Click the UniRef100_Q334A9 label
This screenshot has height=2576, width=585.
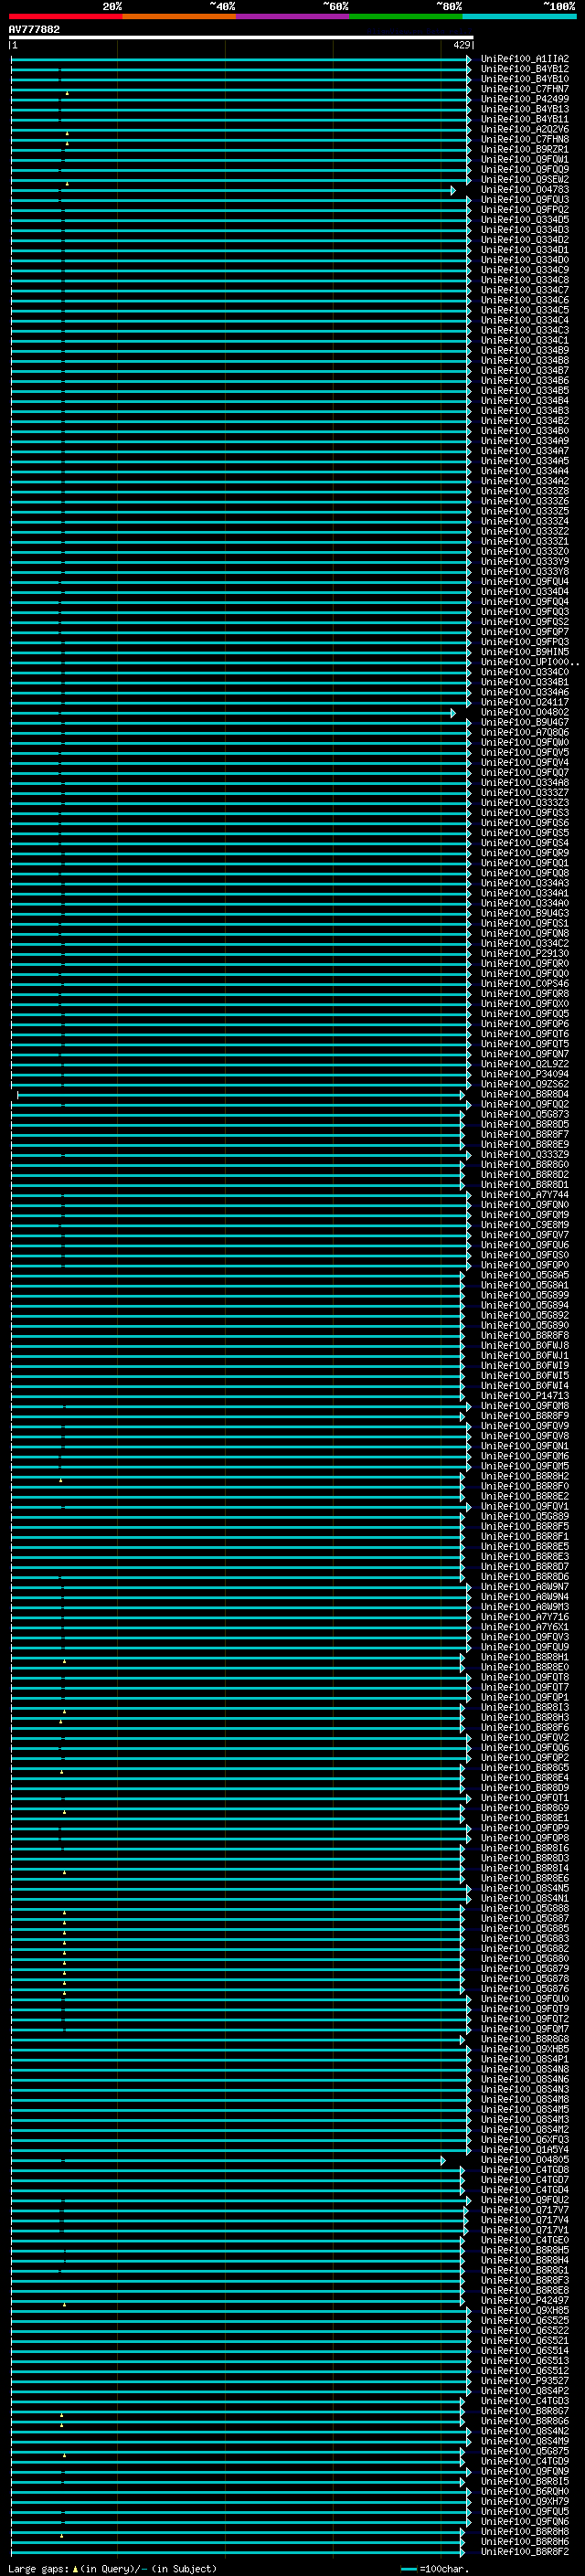tap(525, 441)
